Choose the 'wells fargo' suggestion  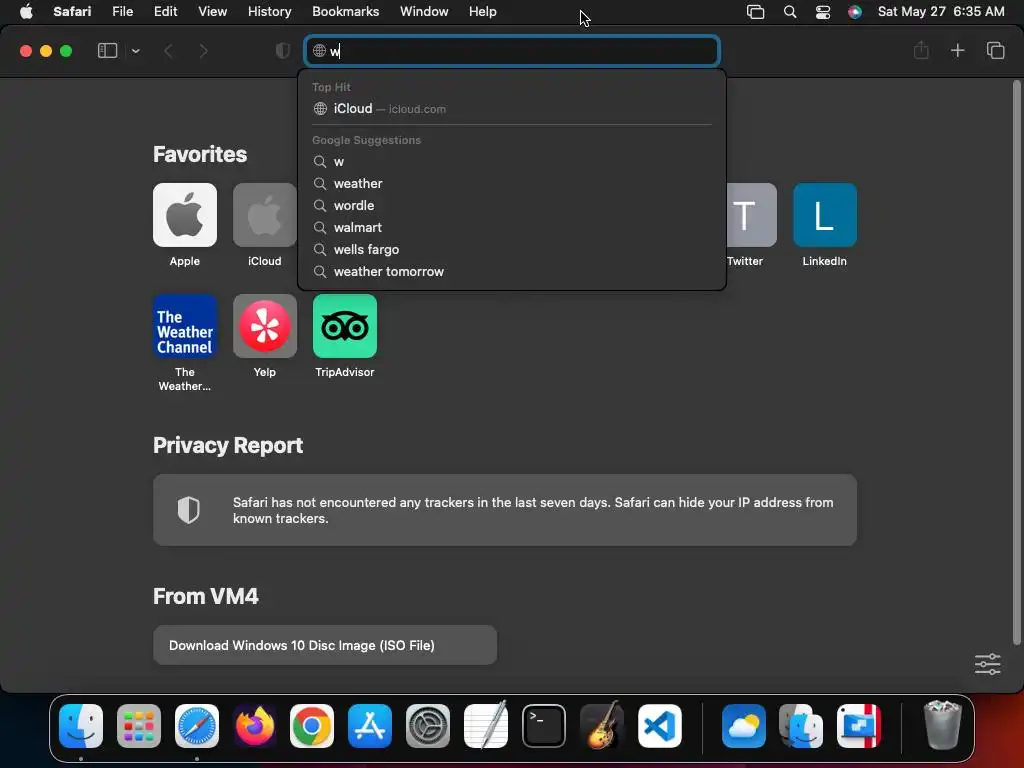coord(512,249)
